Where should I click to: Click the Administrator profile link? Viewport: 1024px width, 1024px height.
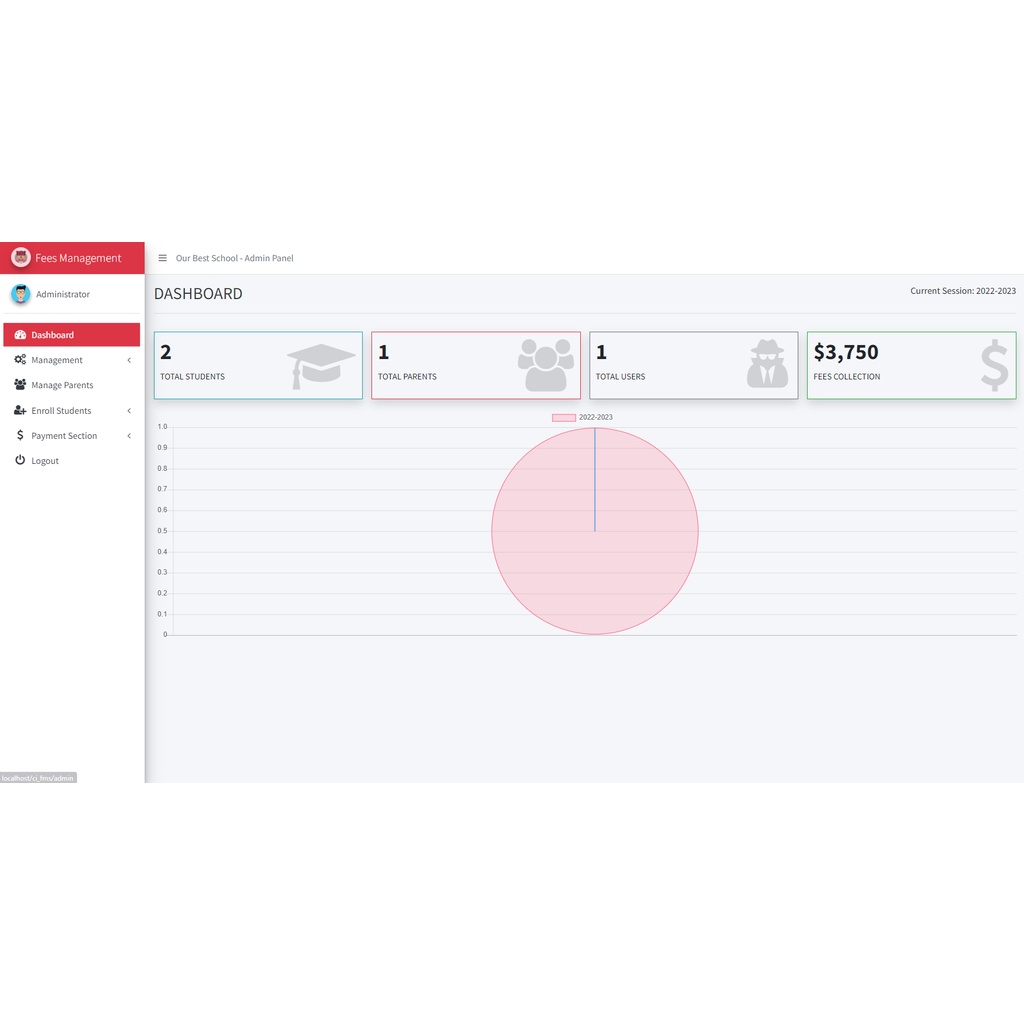62,294
